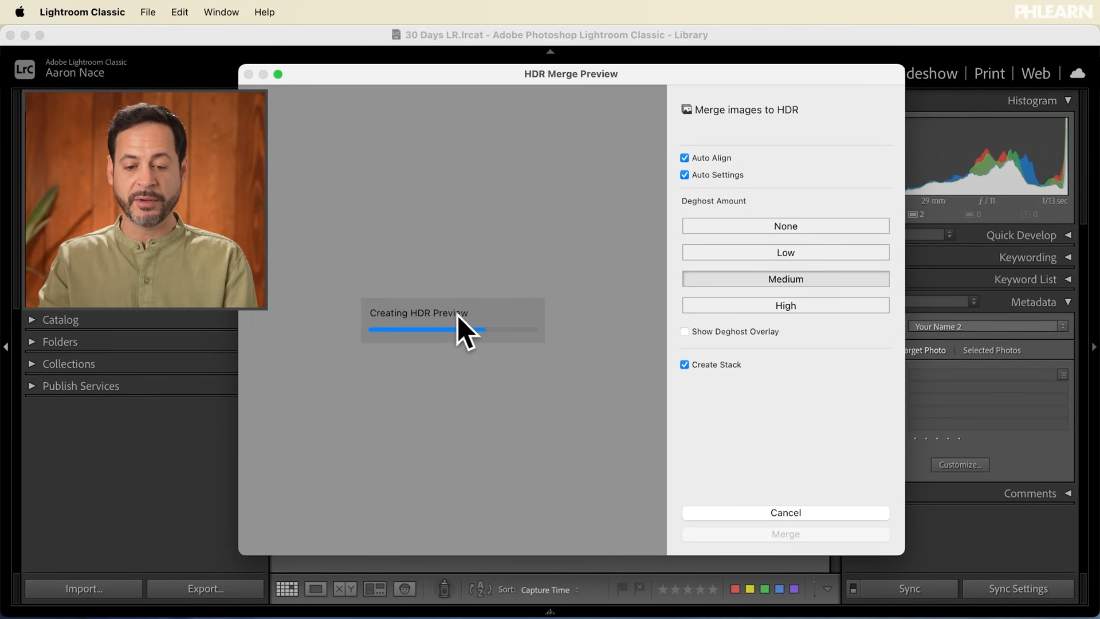
Task: Click the top module panel collapse arrow
Action: pos(550,51)
